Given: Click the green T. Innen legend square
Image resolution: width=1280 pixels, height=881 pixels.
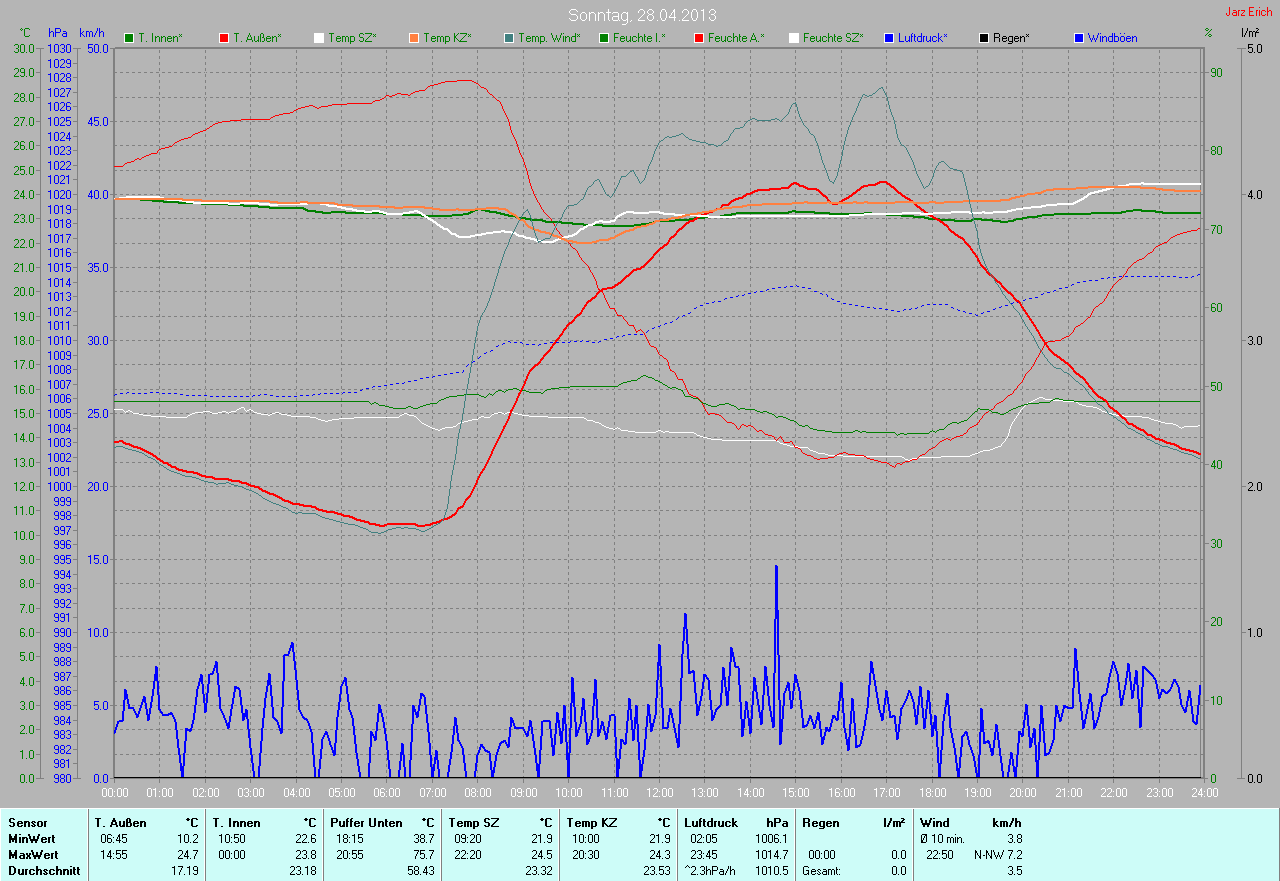Looking at the screenshot, I should coord(129,38).
